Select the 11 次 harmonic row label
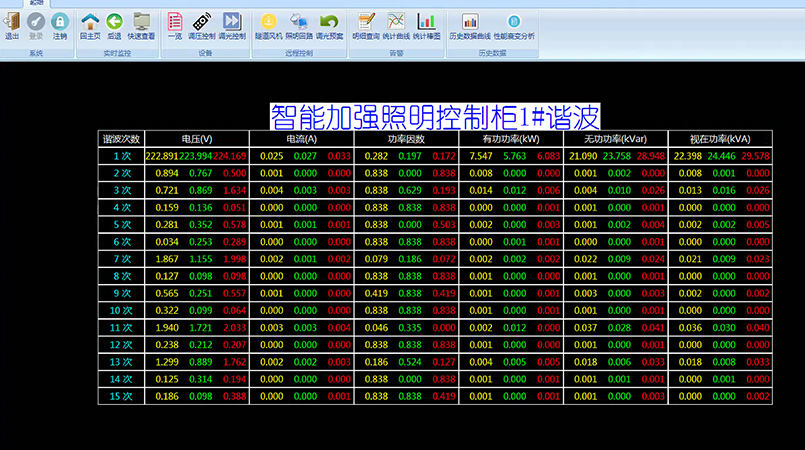The height and width of the screenshot is (450, 805). tap(121, 328)
